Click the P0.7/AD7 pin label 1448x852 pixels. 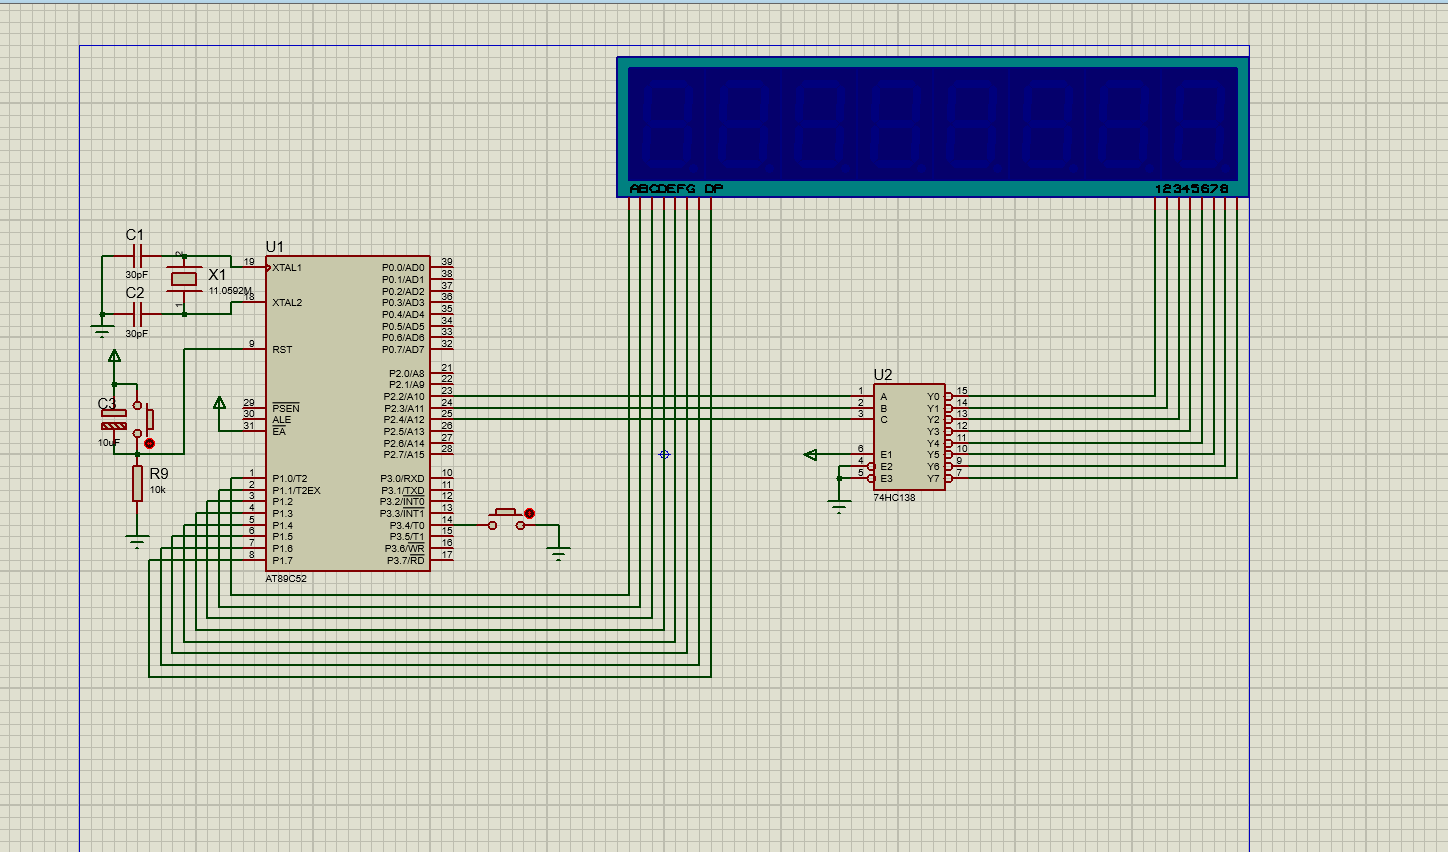click(403, 350)
